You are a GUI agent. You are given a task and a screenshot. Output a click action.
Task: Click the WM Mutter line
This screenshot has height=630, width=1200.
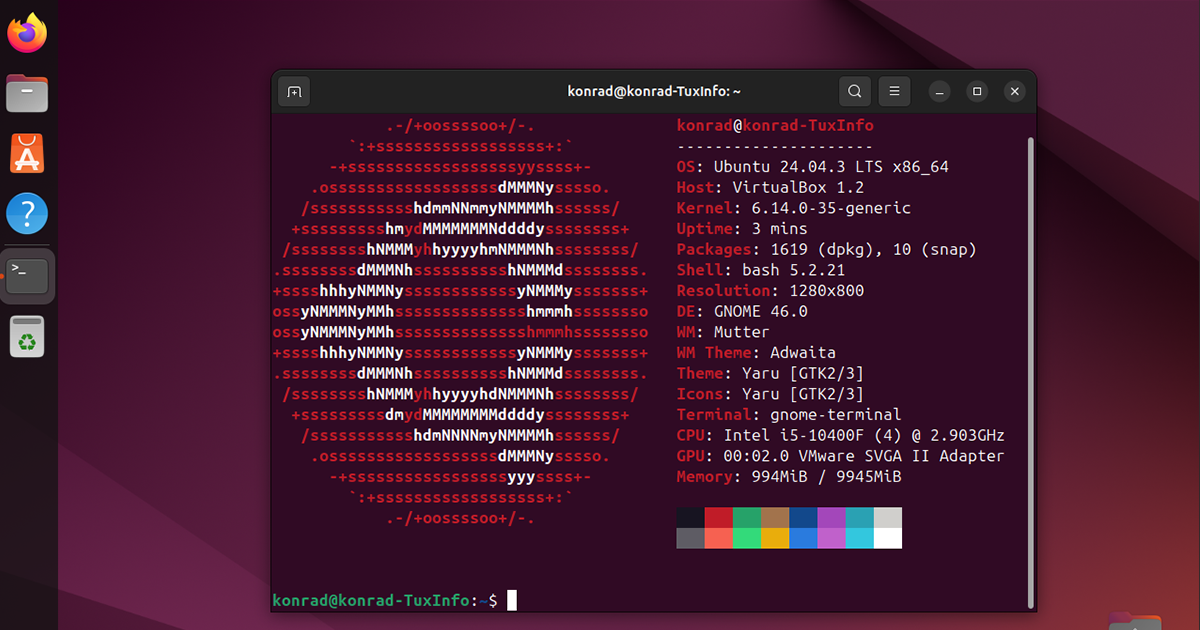coord(724,332)
